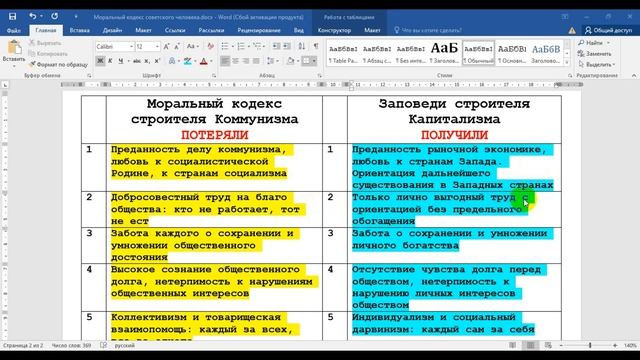Toggle underline Ч formatting
Image resolution: width=640 pixels, height=360 pixels.
tap(120, 61)
